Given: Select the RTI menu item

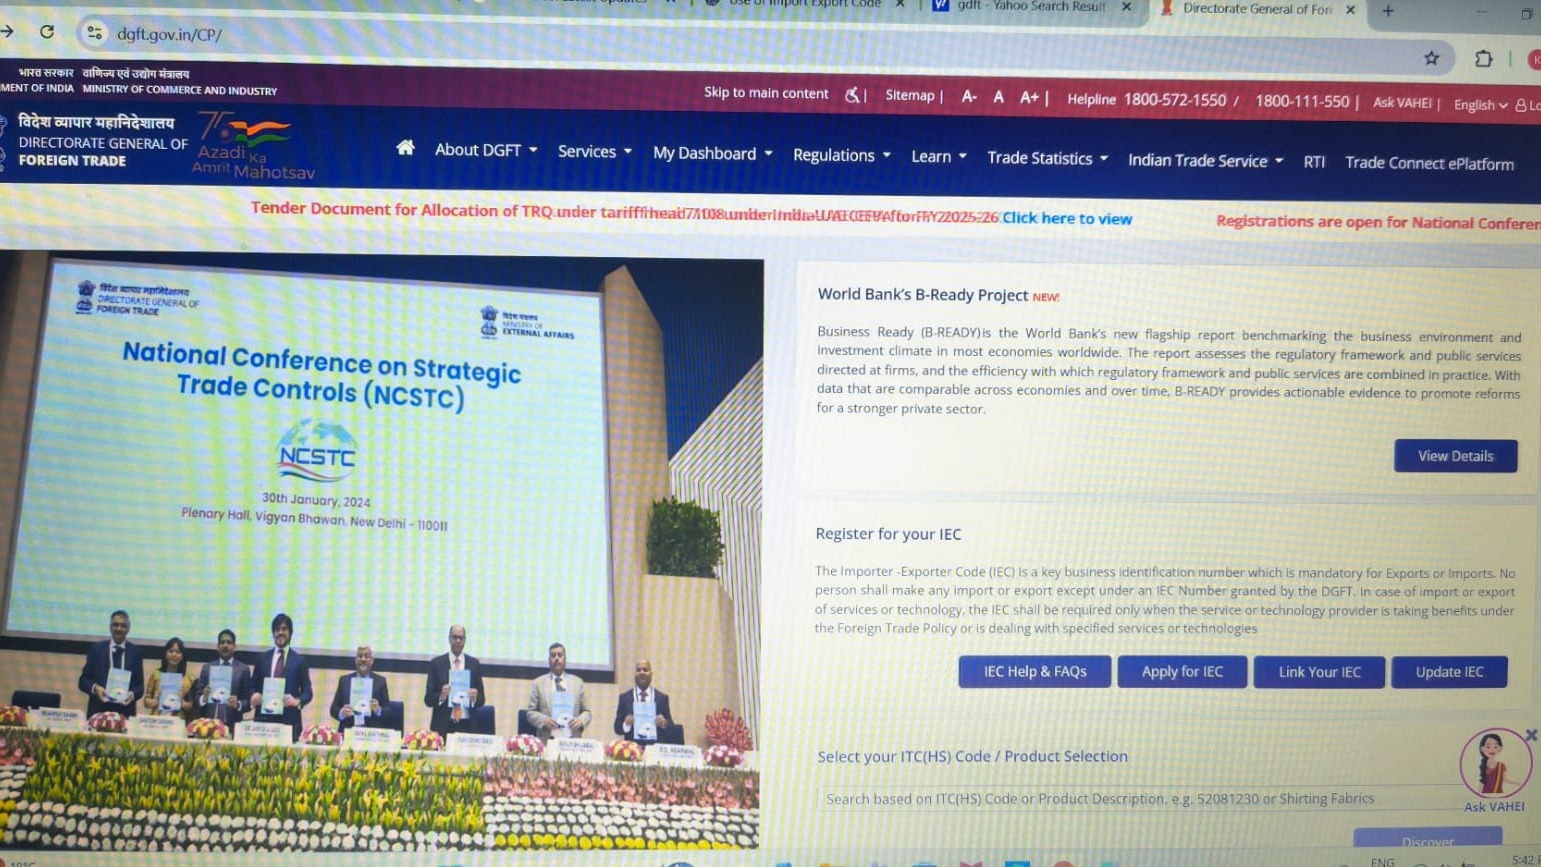Looking at the screenshot, I should click(1314, 162).
